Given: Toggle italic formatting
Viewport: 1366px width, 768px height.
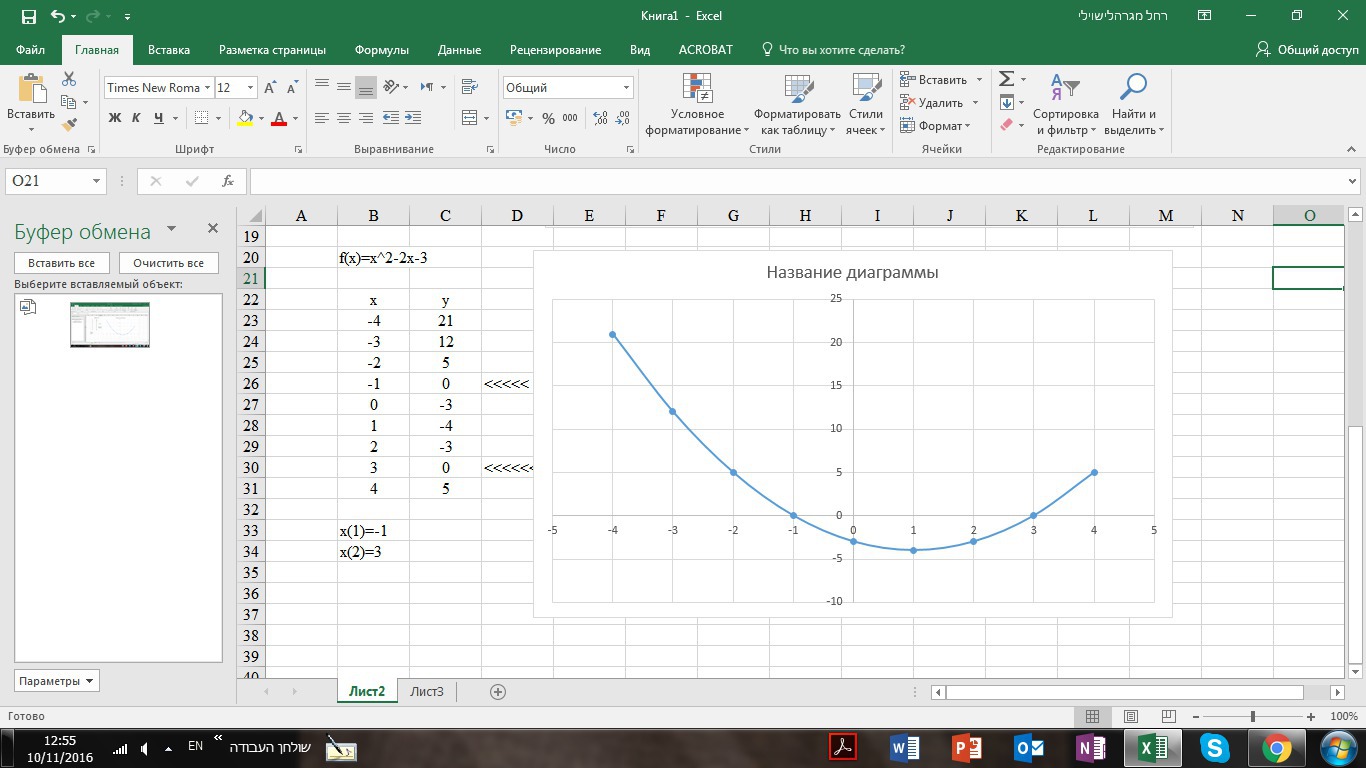Looking at the screenshot, I should pos(136,118).
